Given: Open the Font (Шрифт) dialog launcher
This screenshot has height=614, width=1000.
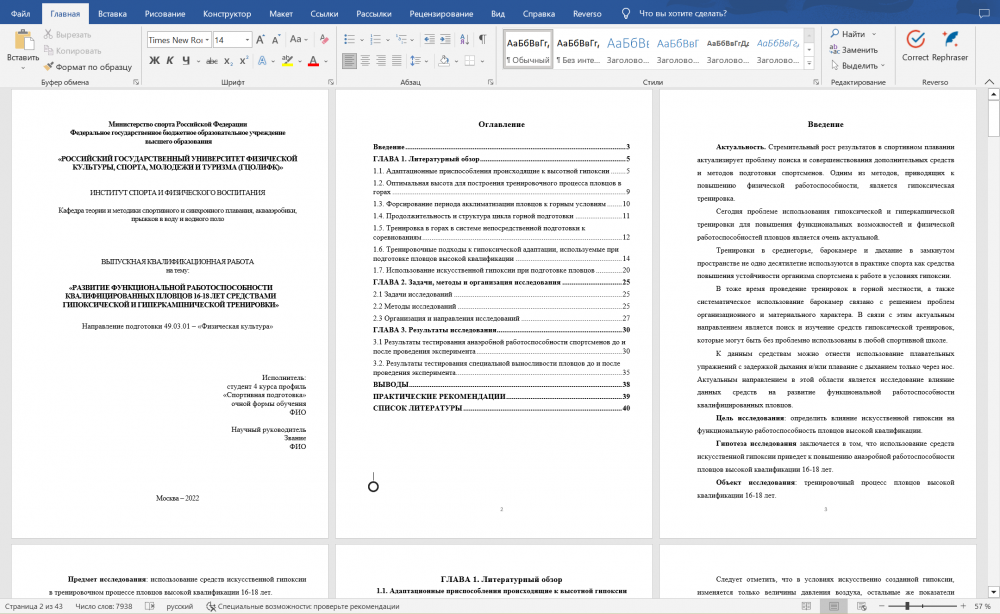Looking at the screenshot, I should [330, 82].
